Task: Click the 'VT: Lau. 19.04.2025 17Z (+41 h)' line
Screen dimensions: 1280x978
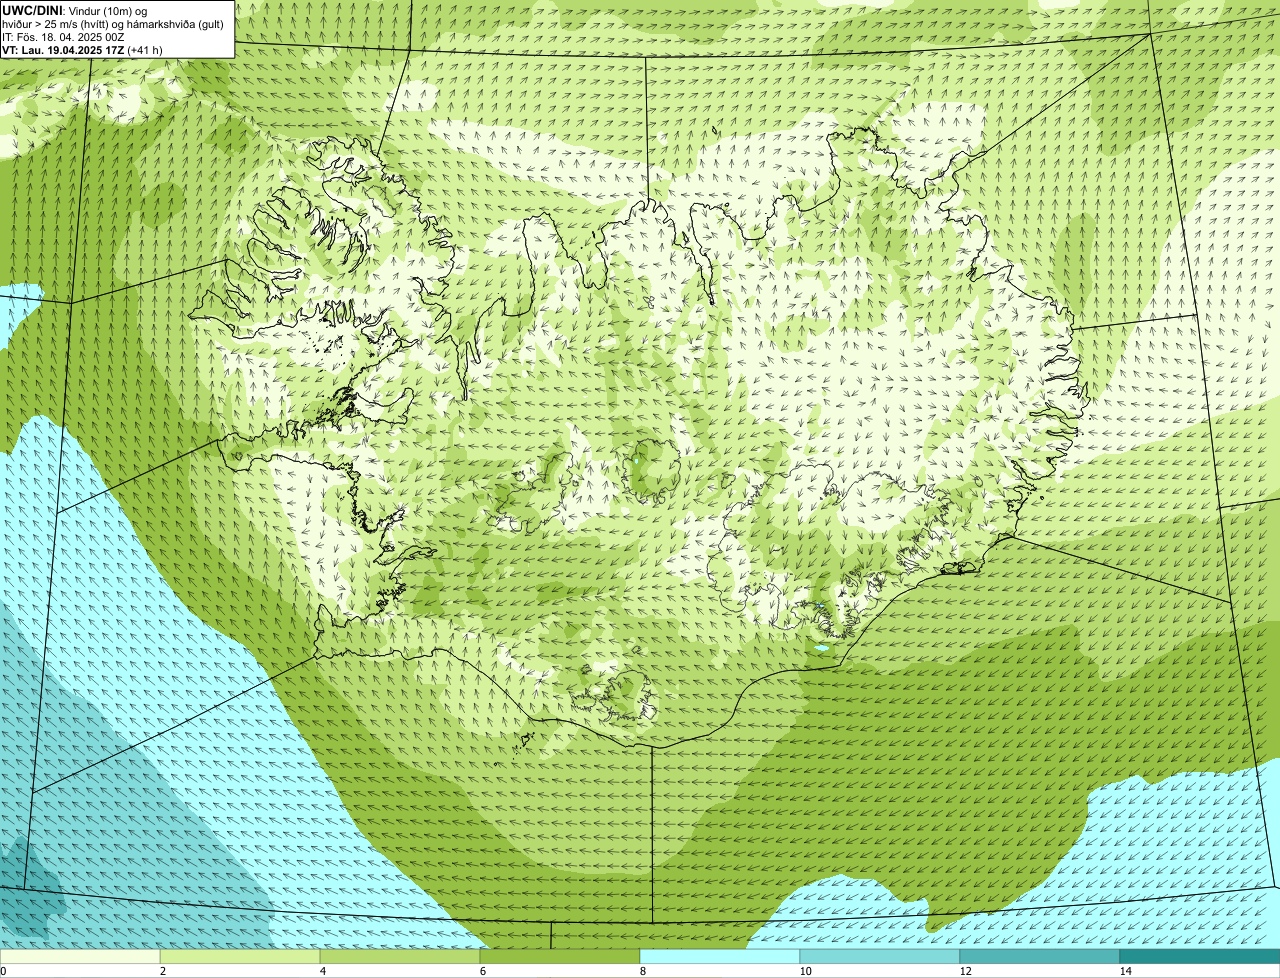Action: tap(82, 50)
